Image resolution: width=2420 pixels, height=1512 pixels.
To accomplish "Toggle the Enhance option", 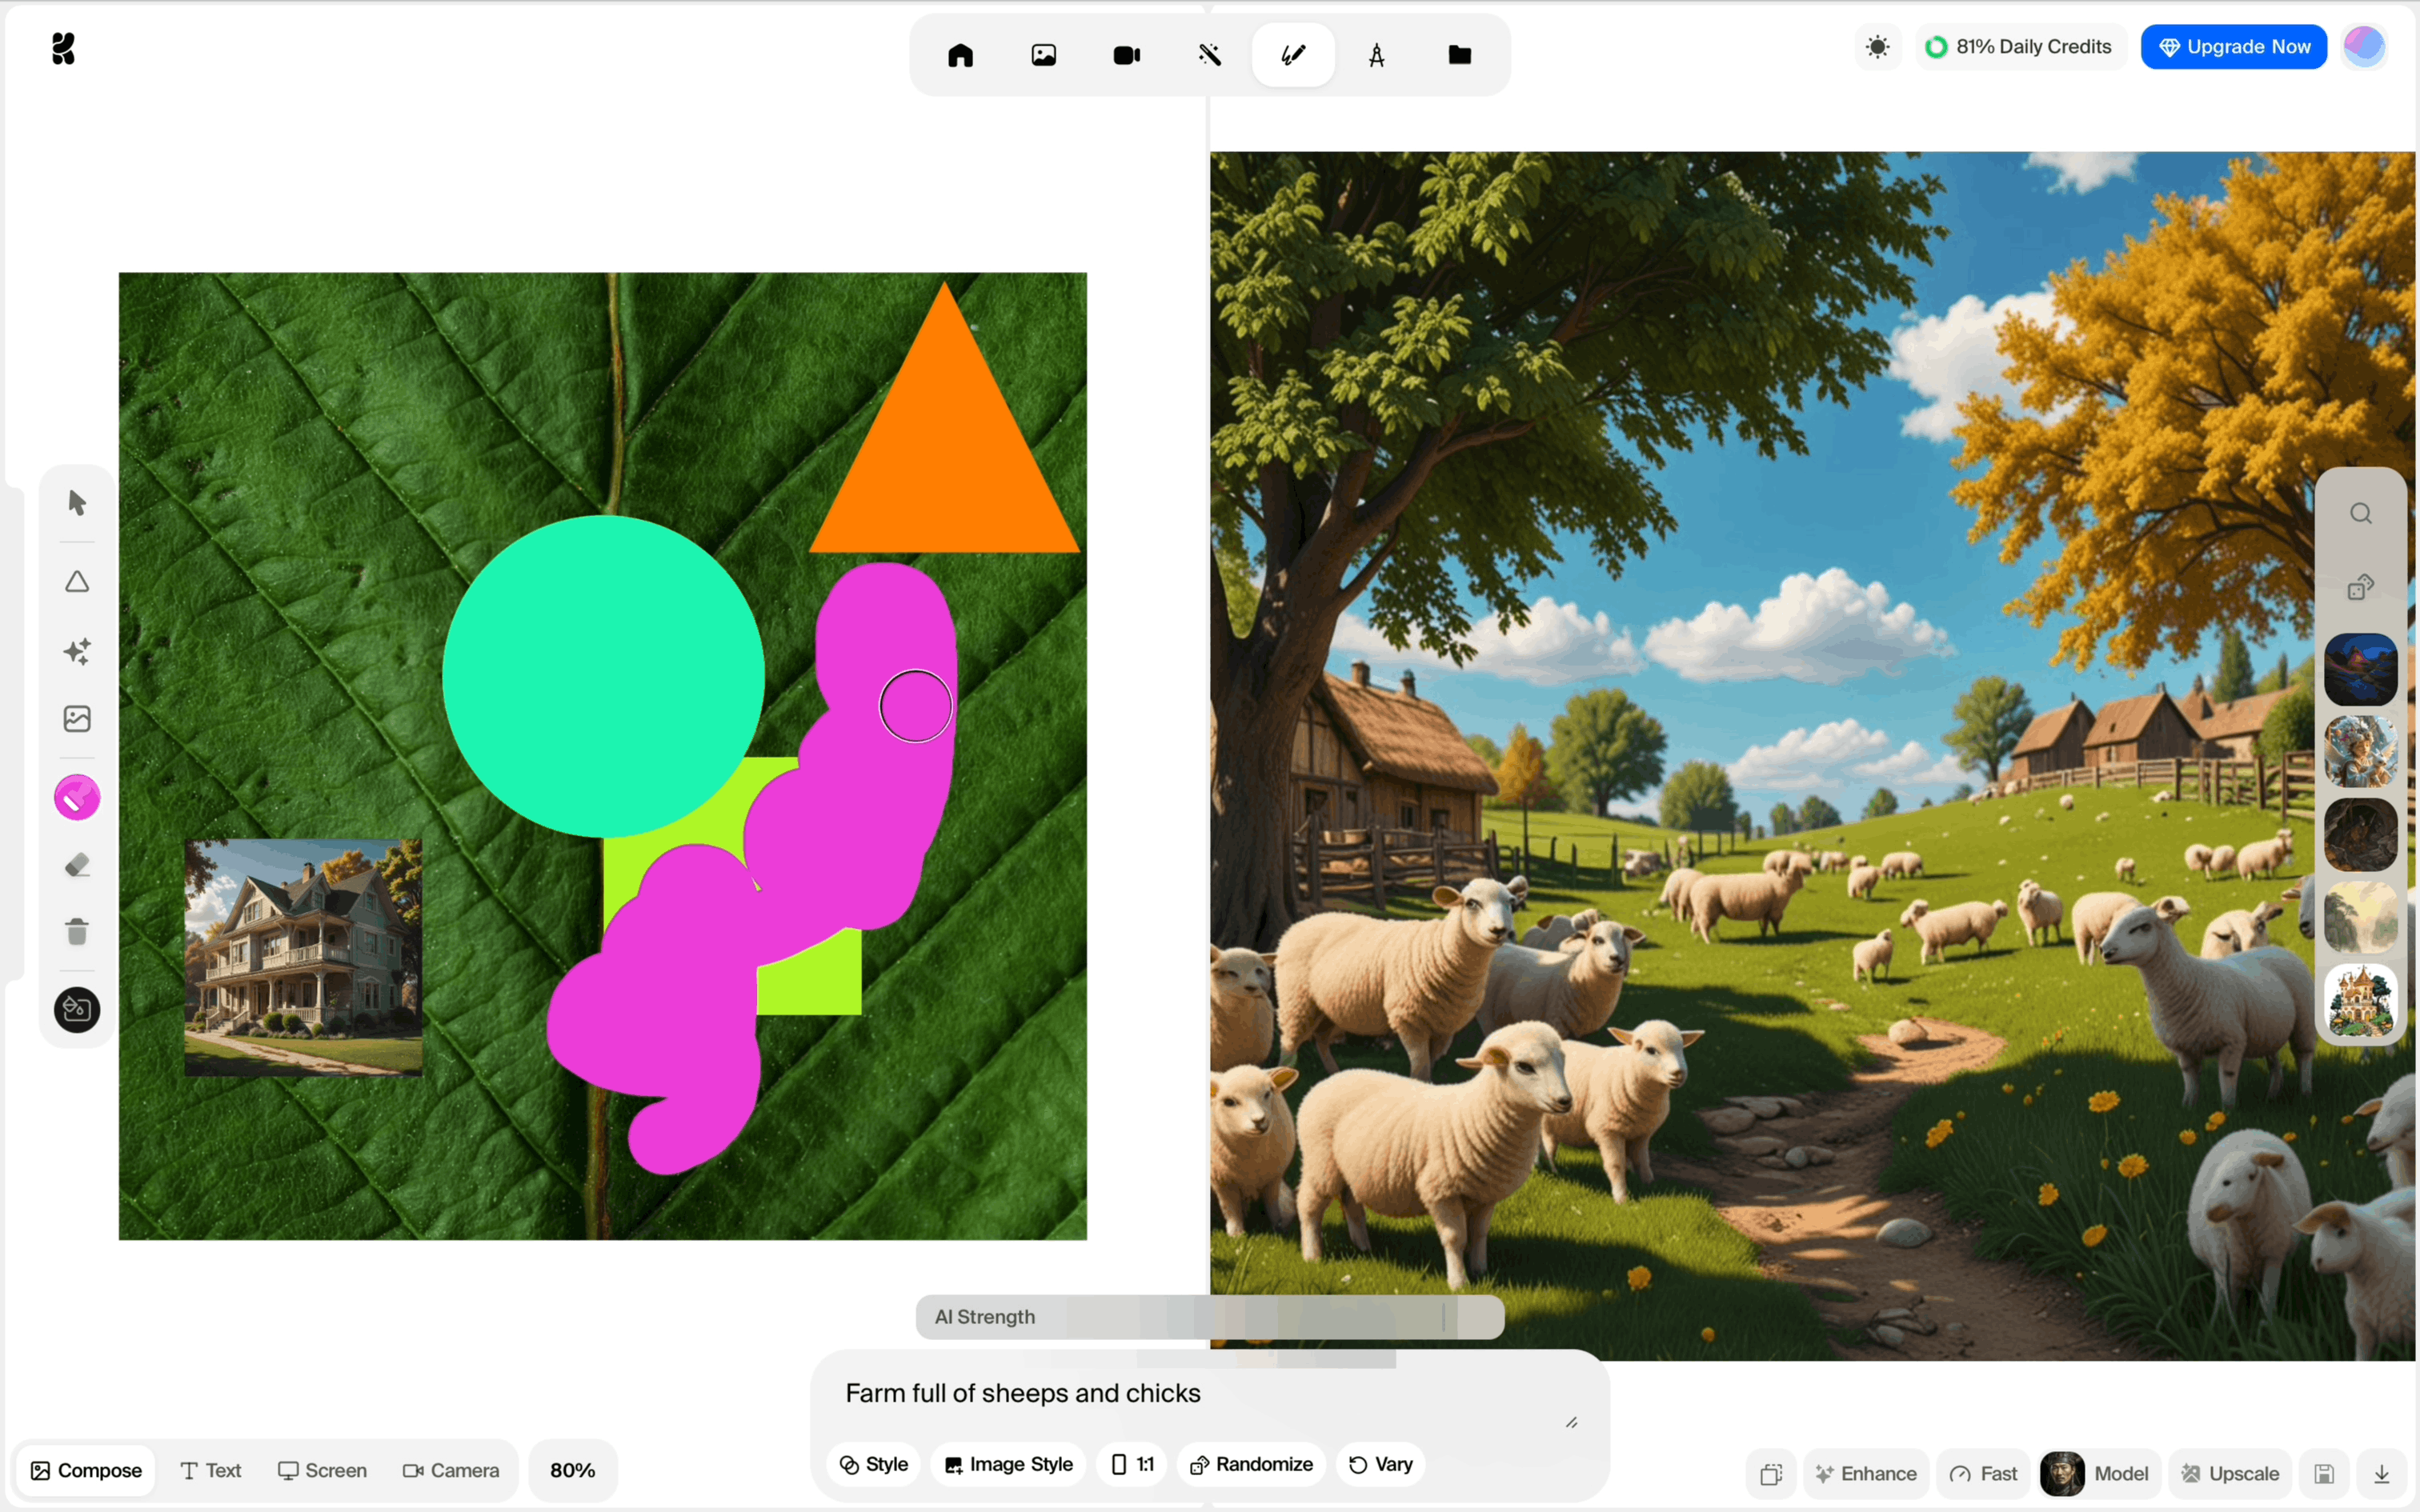I will [x=1866, y=1473].
